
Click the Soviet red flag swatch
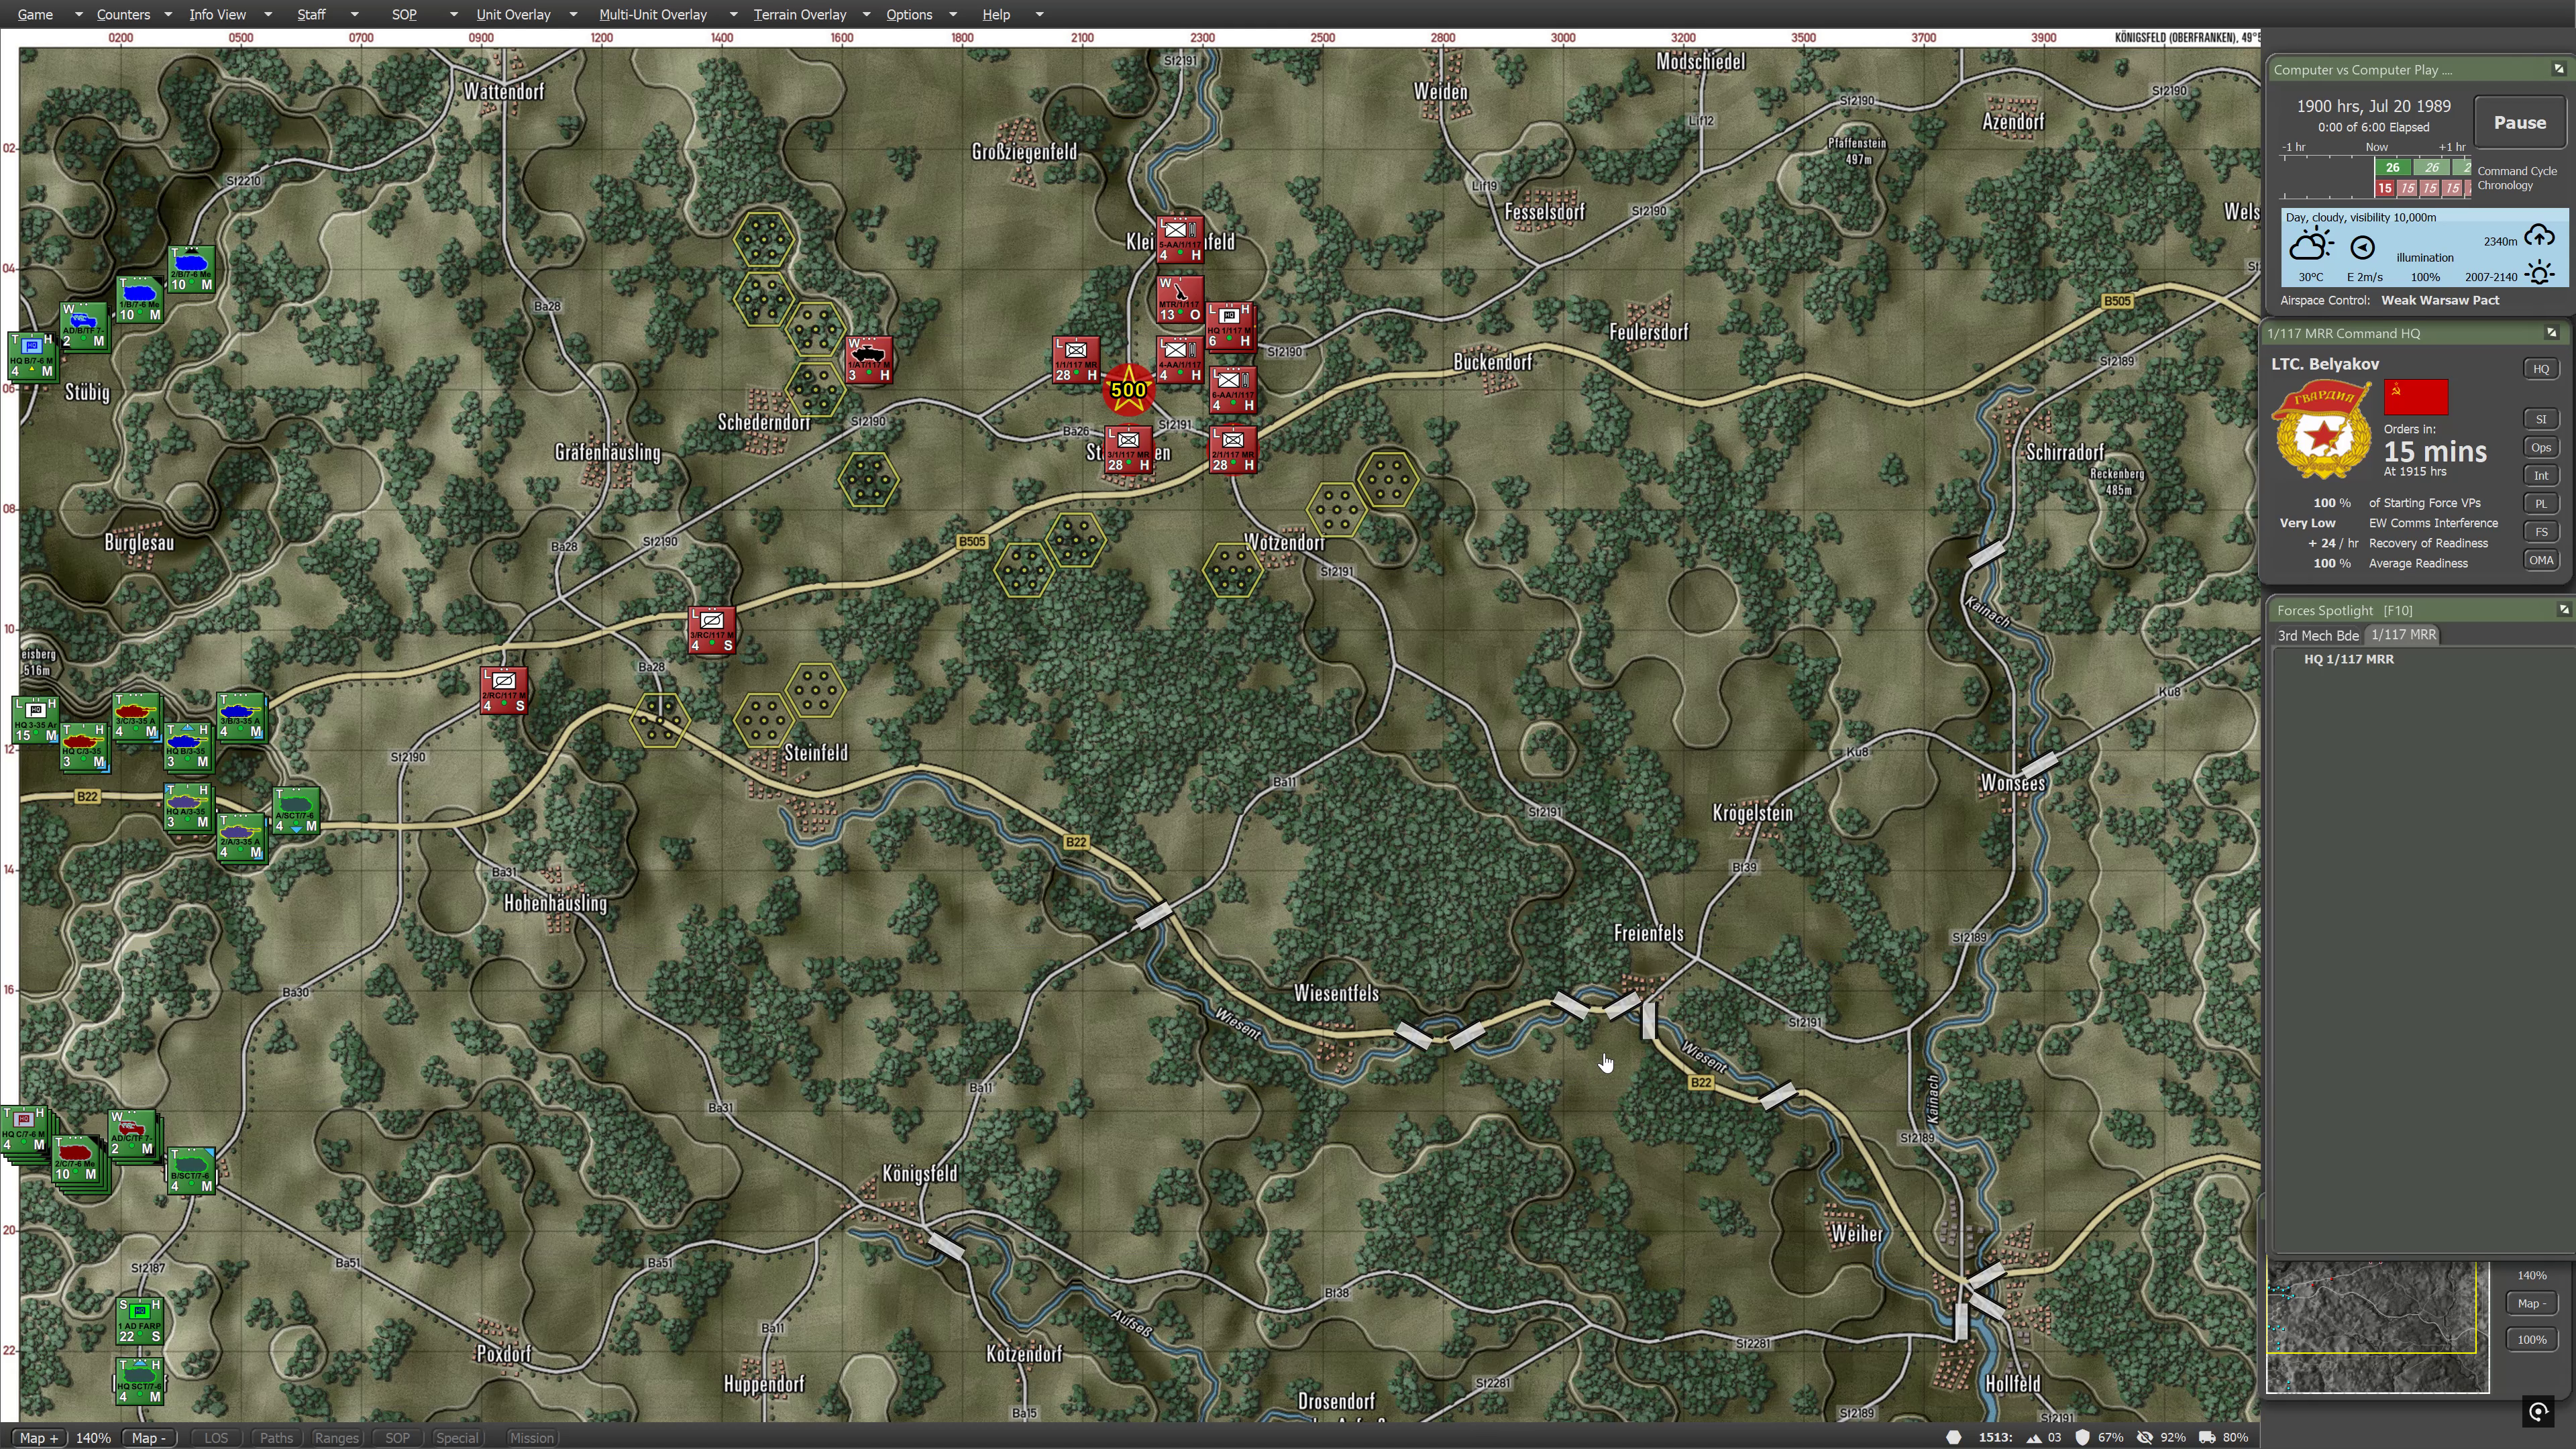tap(2416, 397)
